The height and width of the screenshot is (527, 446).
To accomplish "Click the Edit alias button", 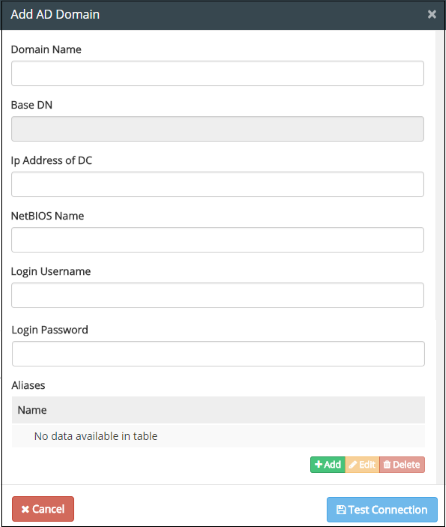I will (362, 464).
